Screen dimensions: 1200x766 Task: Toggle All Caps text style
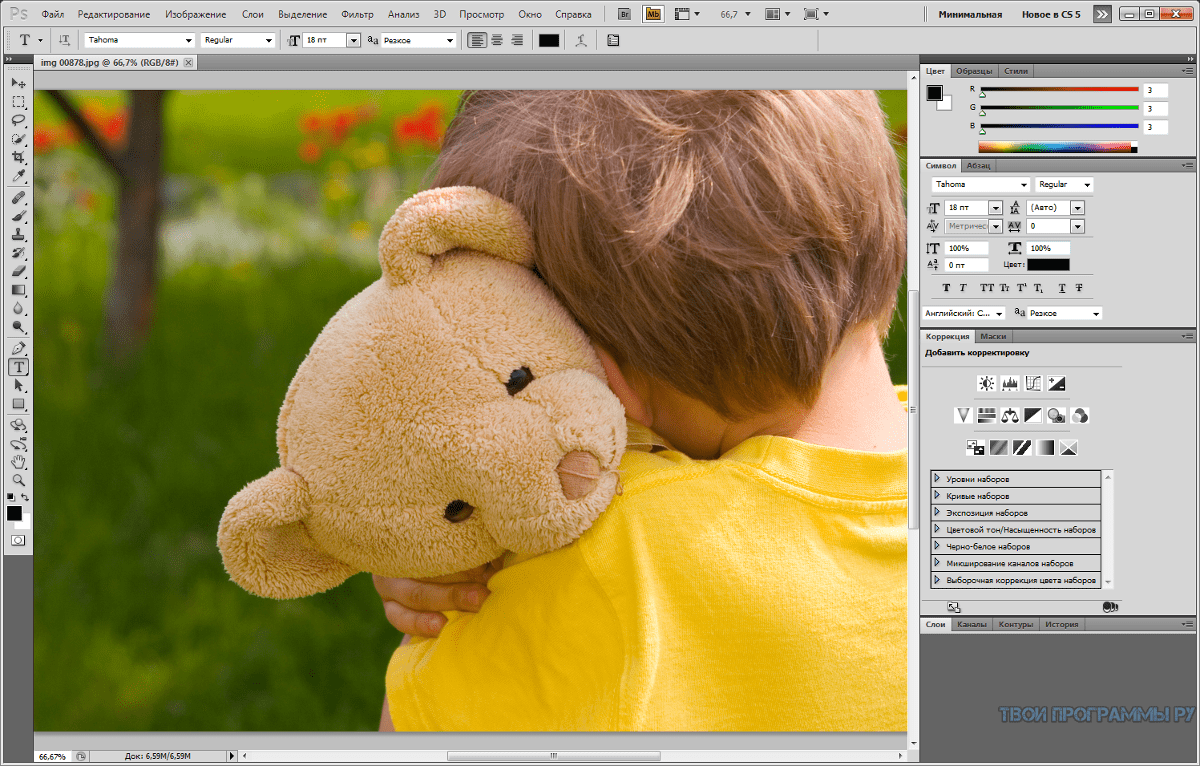pos(987,288)
